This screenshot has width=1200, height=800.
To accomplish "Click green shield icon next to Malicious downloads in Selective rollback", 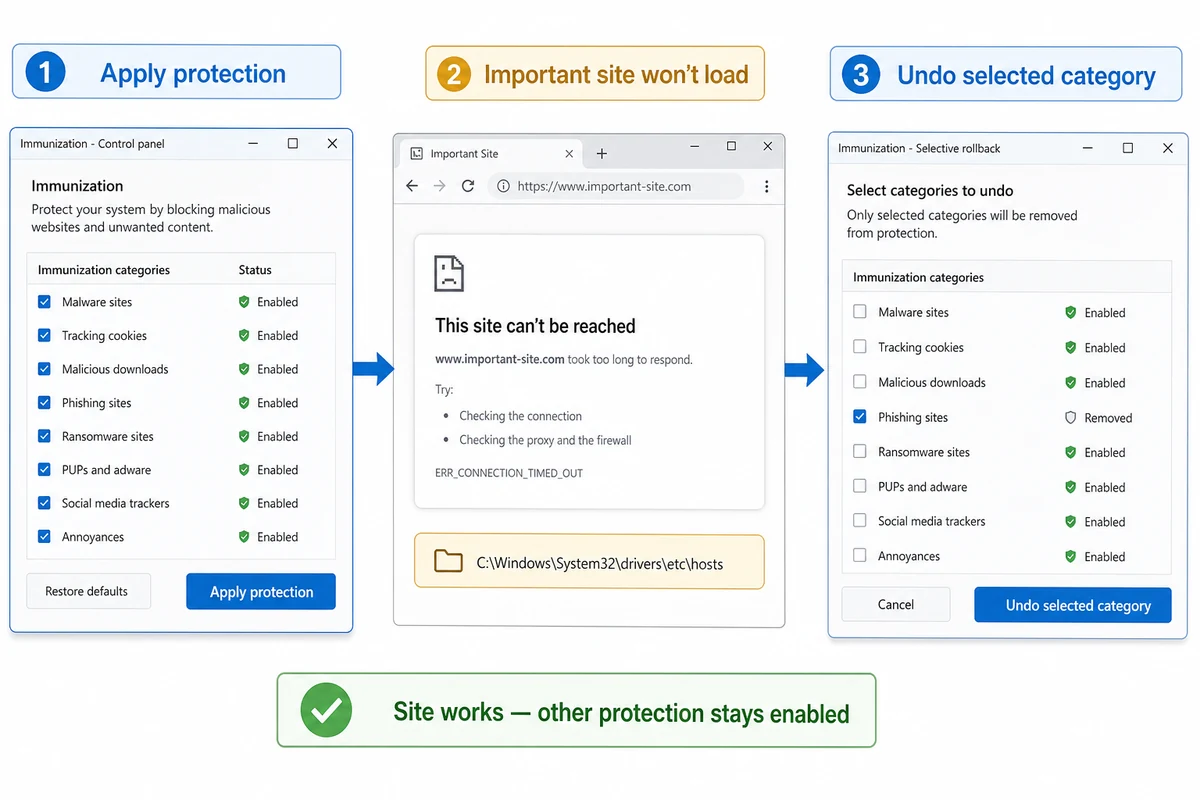I will pos(1071,383).
